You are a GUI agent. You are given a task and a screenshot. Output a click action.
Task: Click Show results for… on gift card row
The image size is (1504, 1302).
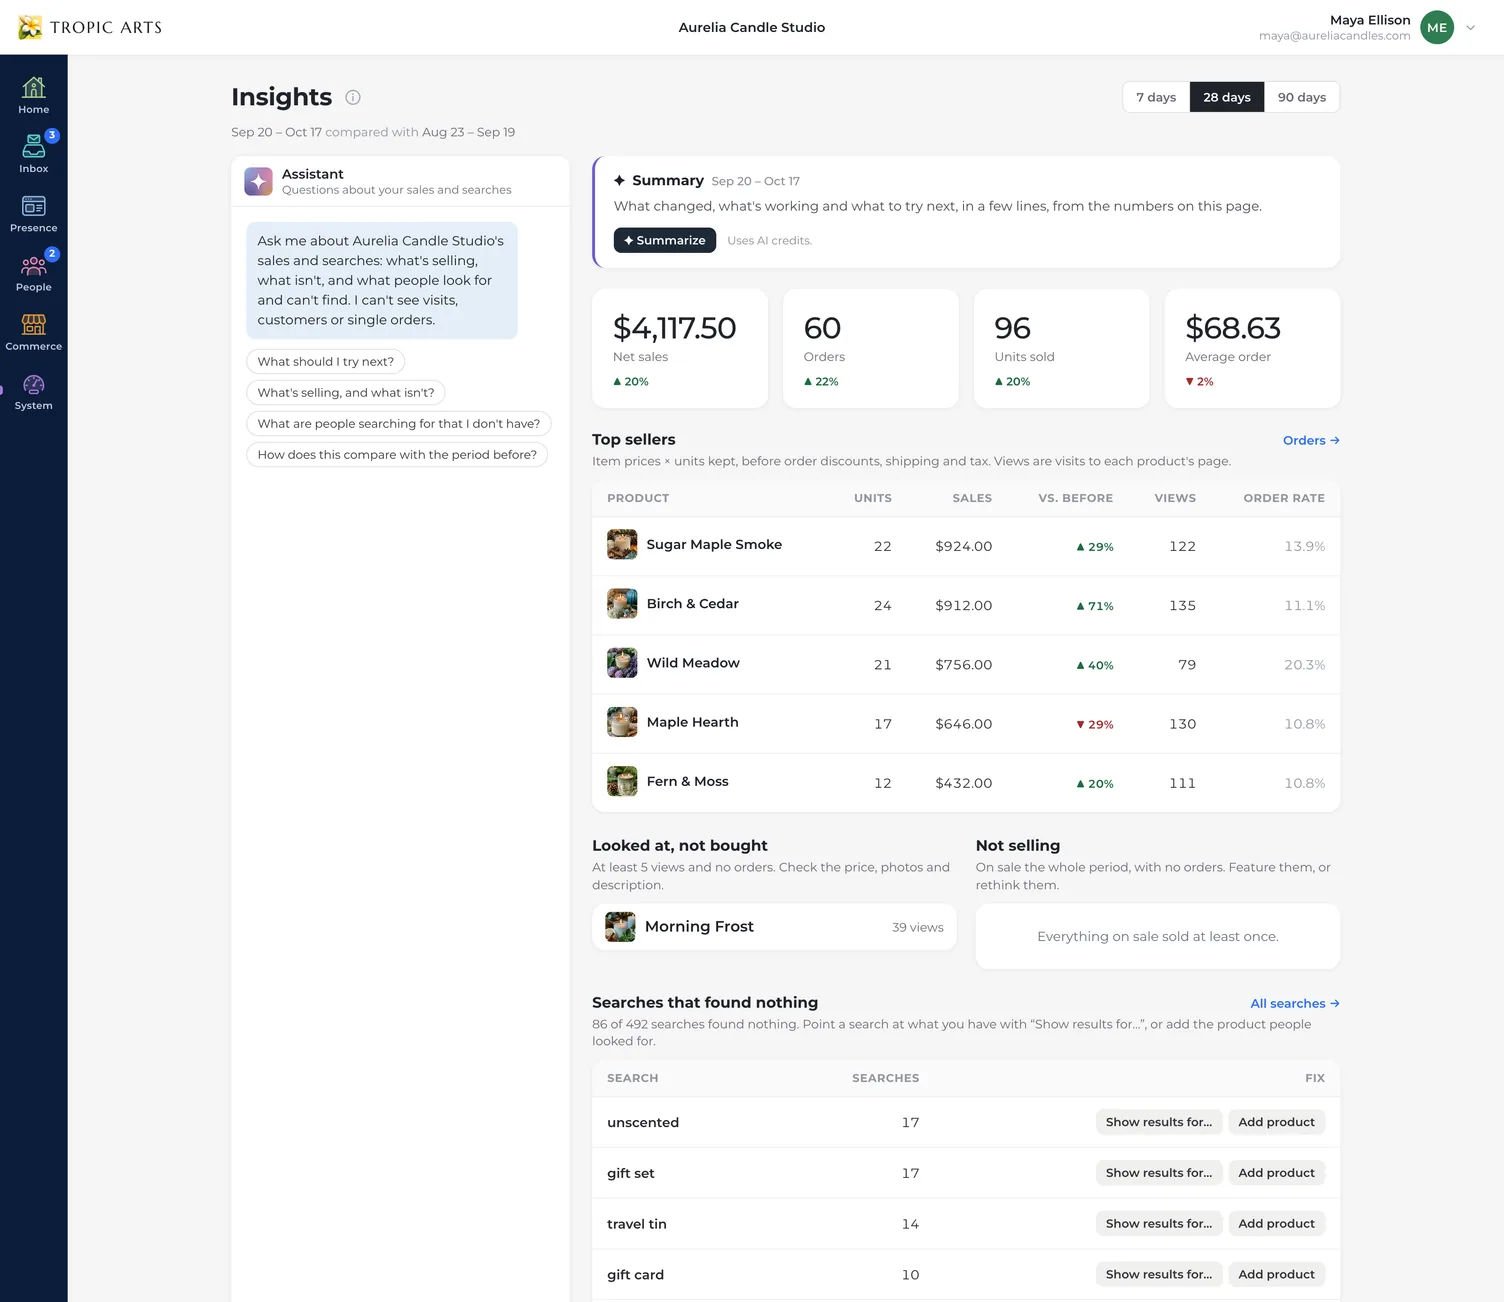tap(1159, 1274)
